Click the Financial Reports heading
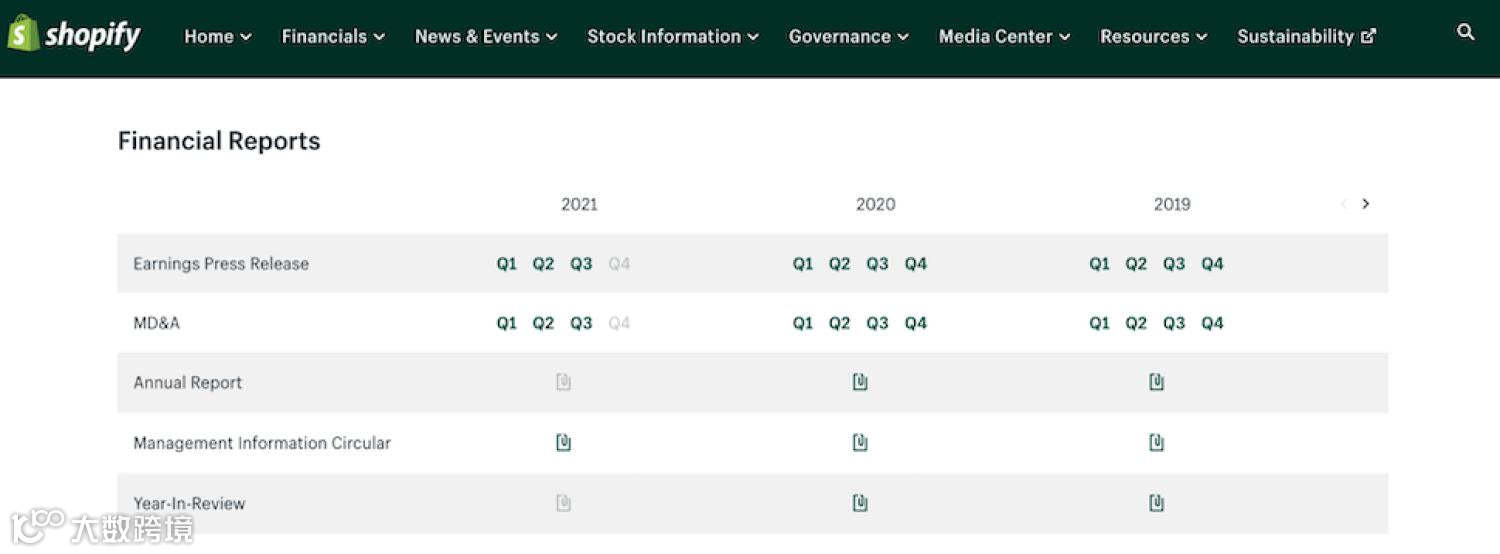1500x554 pixels. (219, 141)
